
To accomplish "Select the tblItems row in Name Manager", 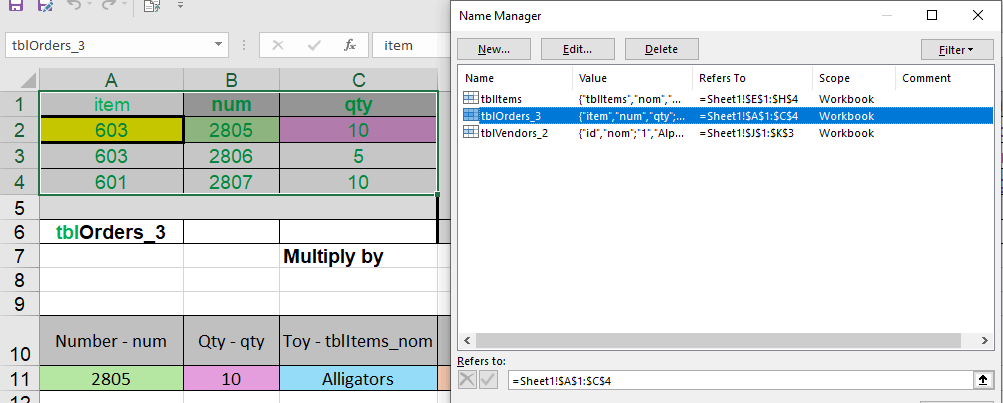I will tap(726, 99).
